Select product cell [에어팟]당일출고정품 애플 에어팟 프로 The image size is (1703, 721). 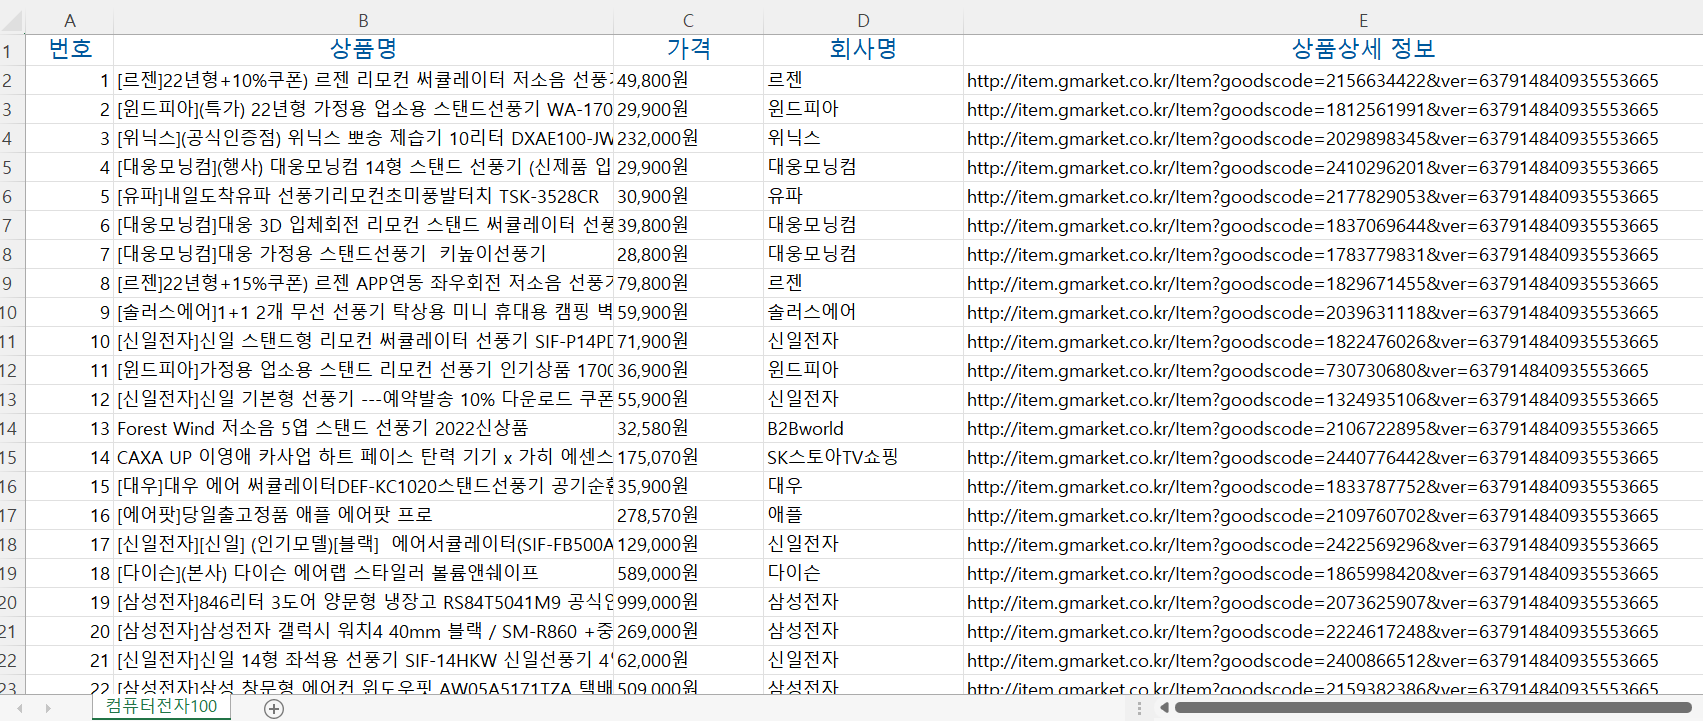click(363, 515)
